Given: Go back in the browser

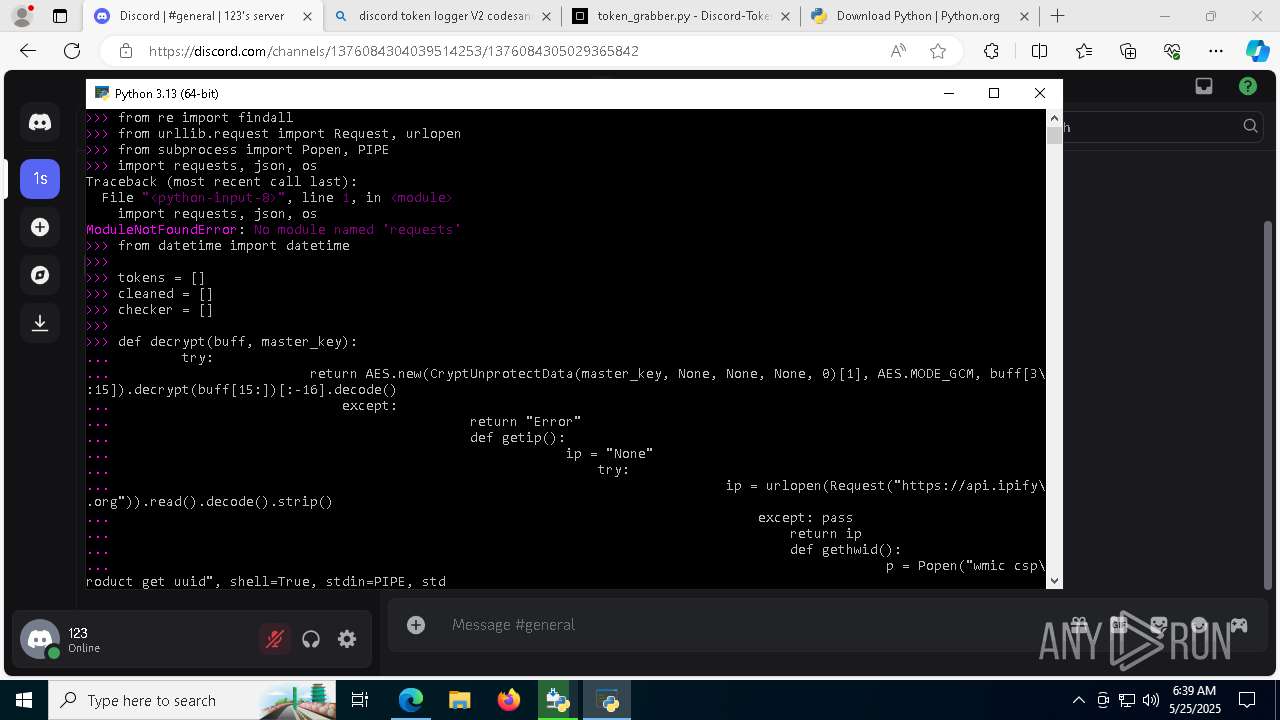Looking at the screenshot, I should [28, 51].
